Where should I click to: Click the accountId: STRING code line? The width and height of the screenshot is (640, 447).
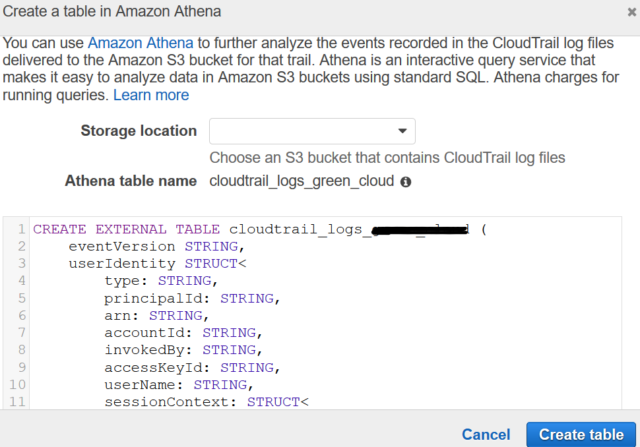click(181, 332)
